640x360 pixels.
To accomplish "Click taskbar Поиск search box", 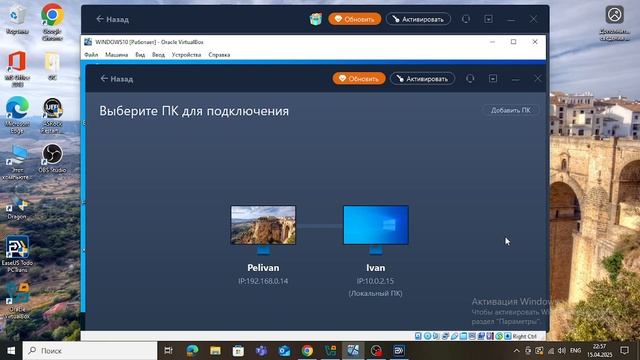I will pyautogui.click(x=90, y=351).
